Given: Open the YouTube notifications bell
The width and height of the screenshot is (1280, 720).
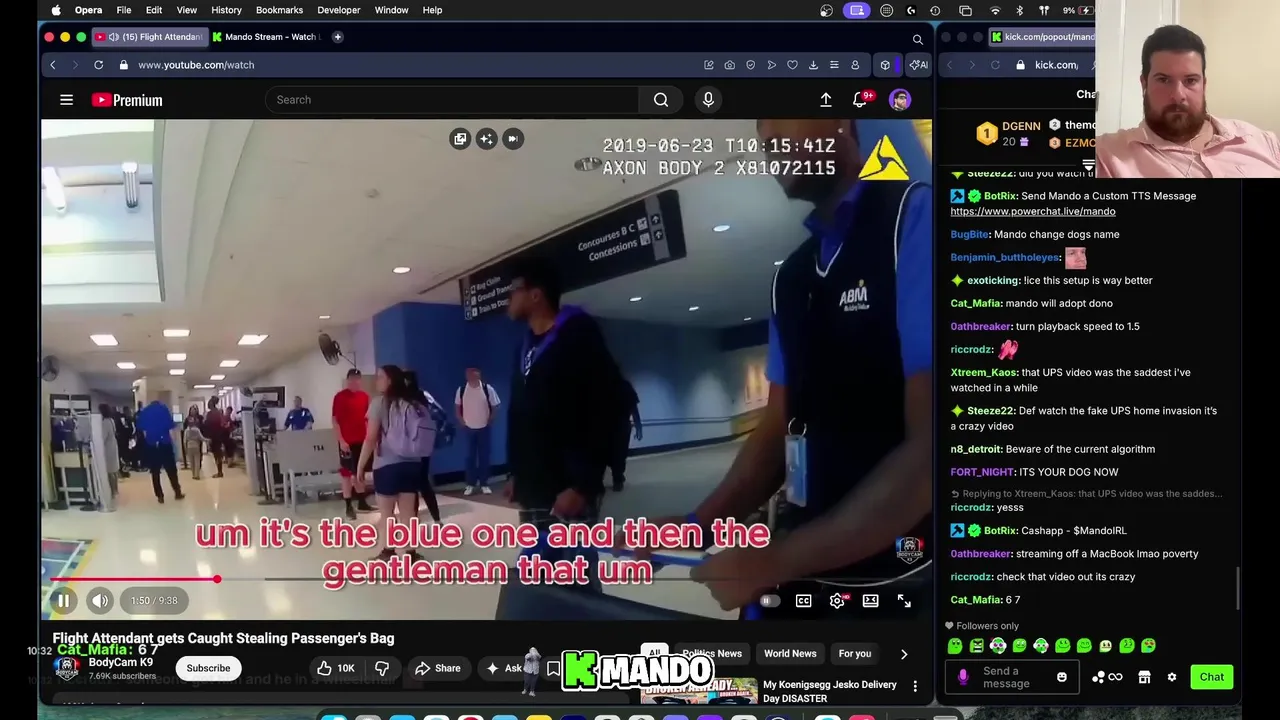Looking at the screenshot, I should coord(860,100).
